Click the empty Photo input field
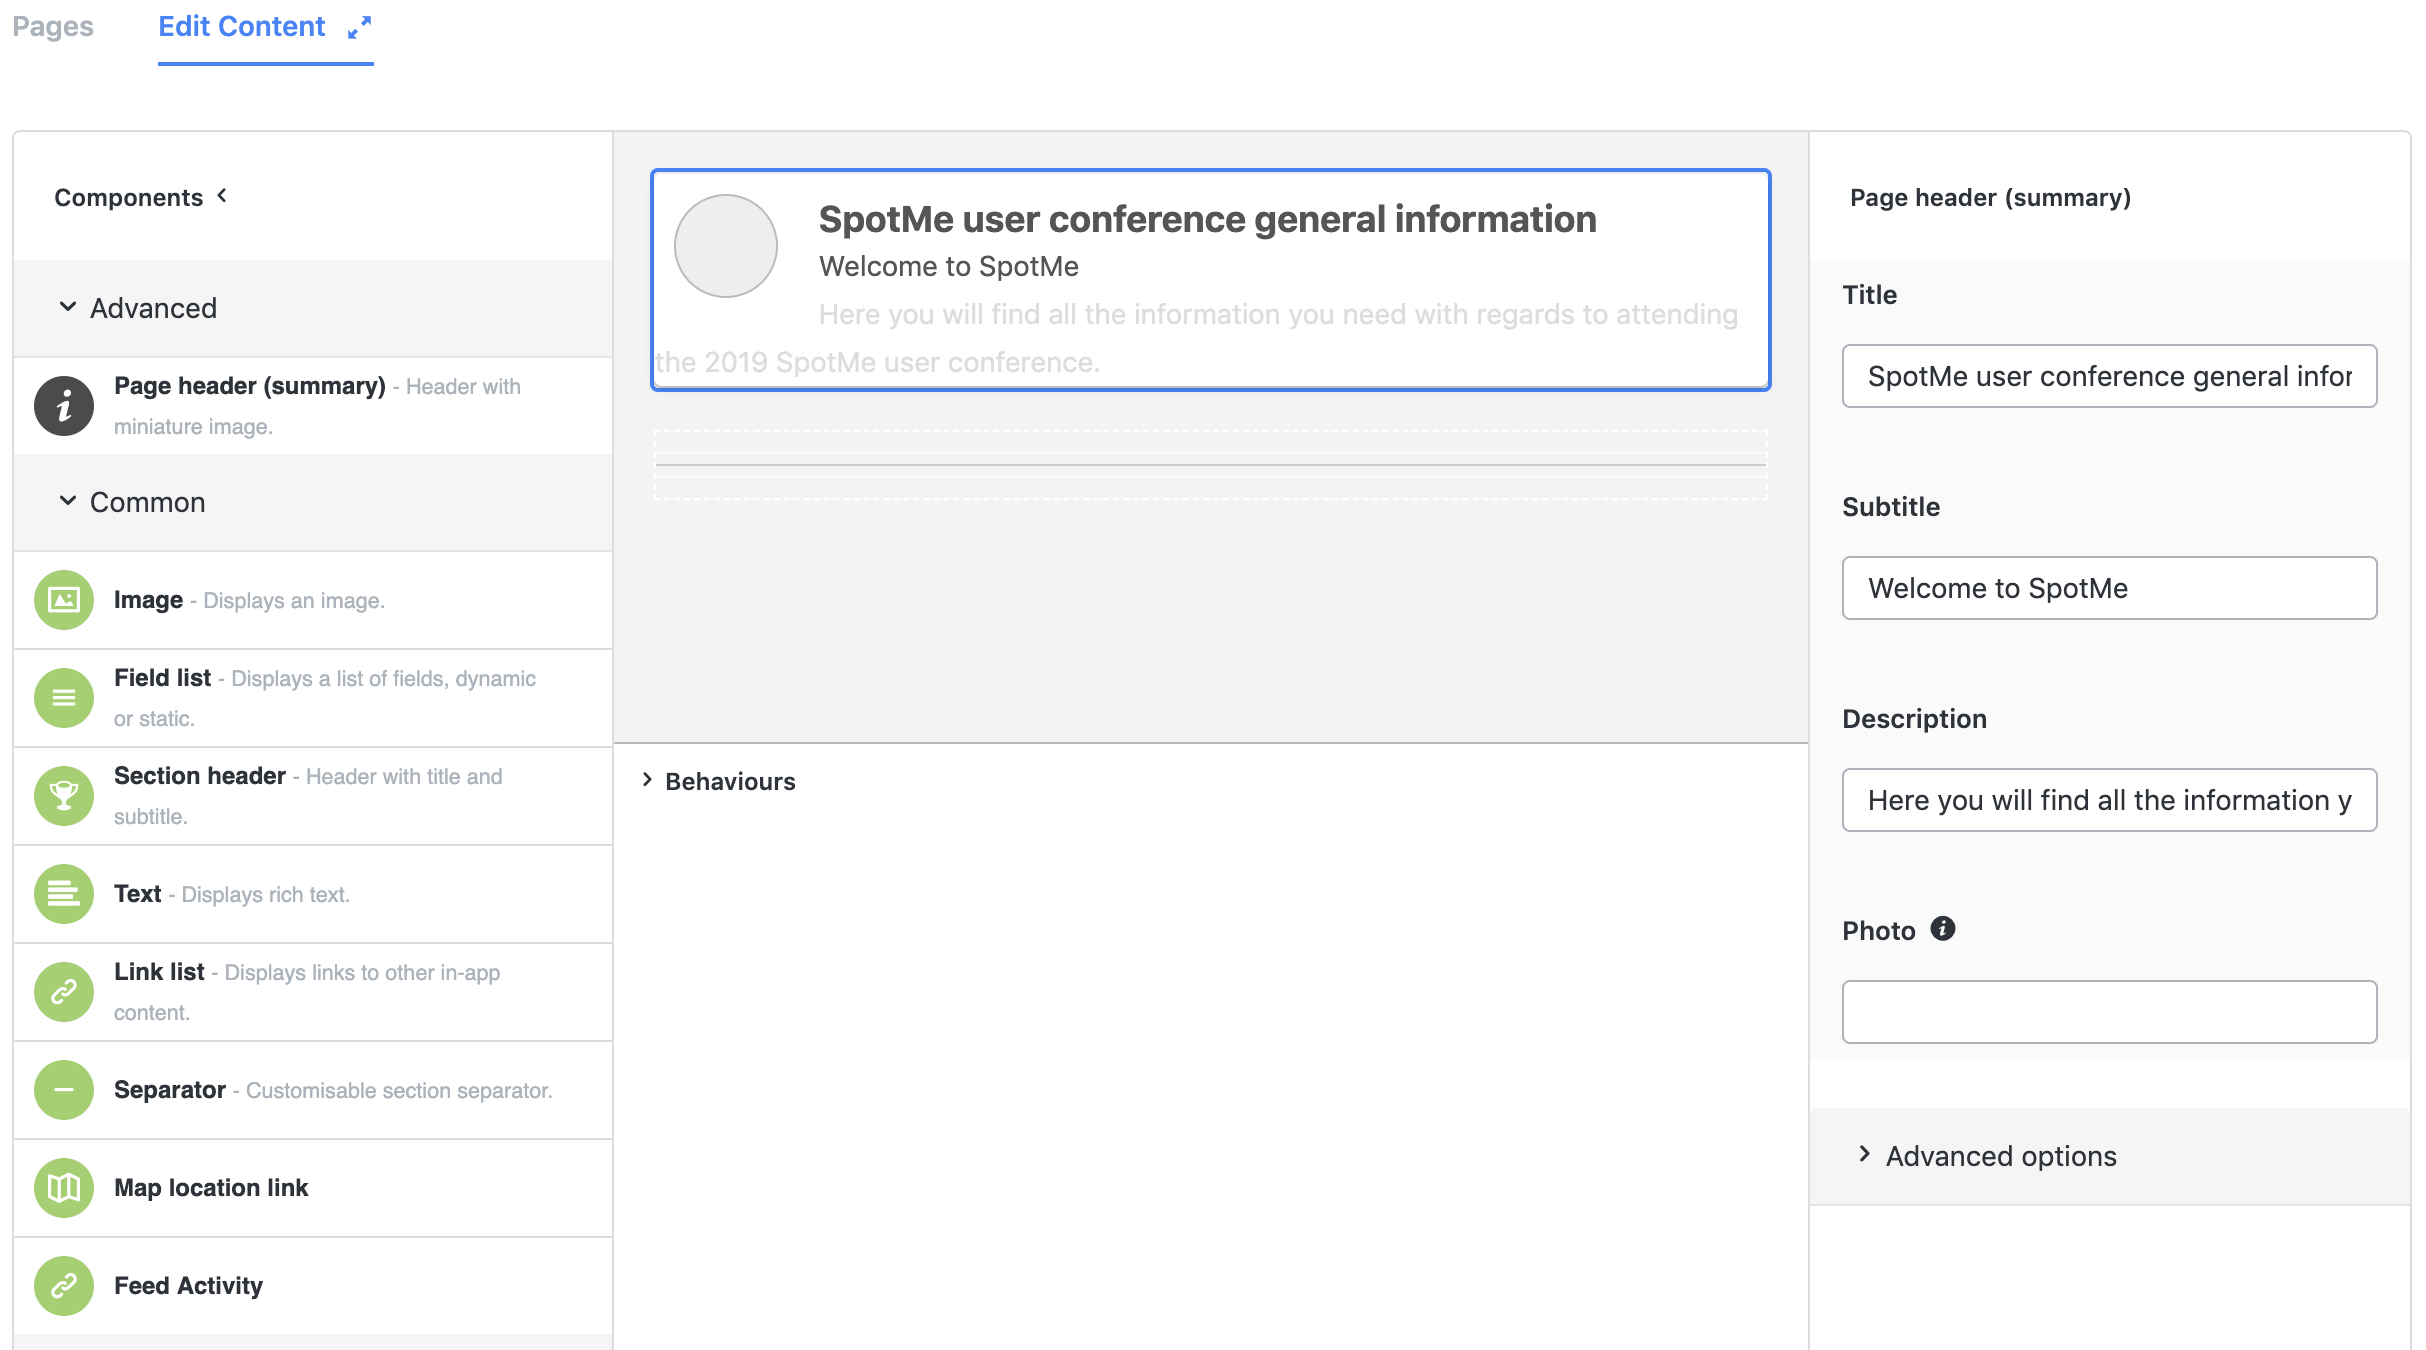The height and width of the screenshot is (1350, 2426). click(2109, 1012)
